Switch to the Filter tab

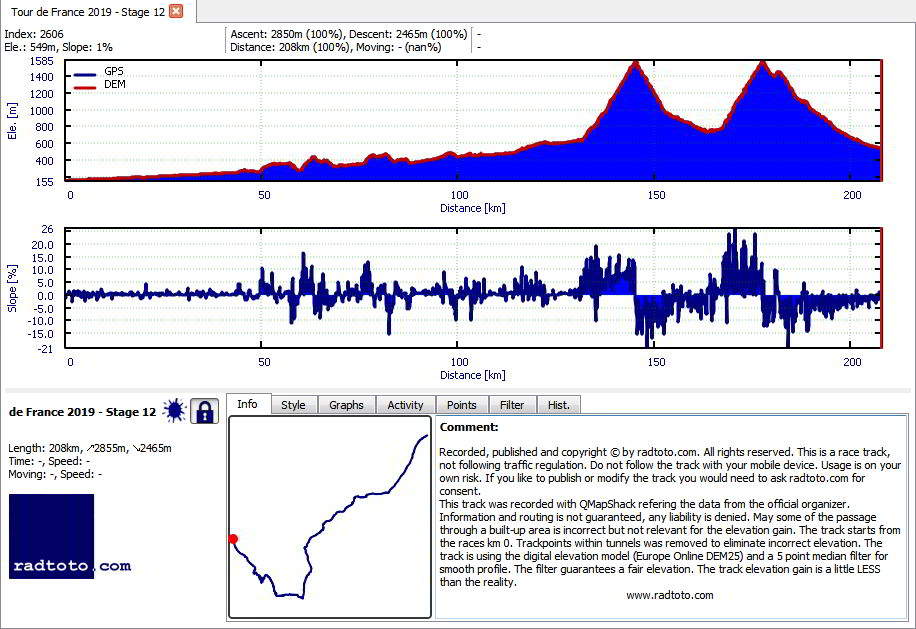click(x=512, y=405)
